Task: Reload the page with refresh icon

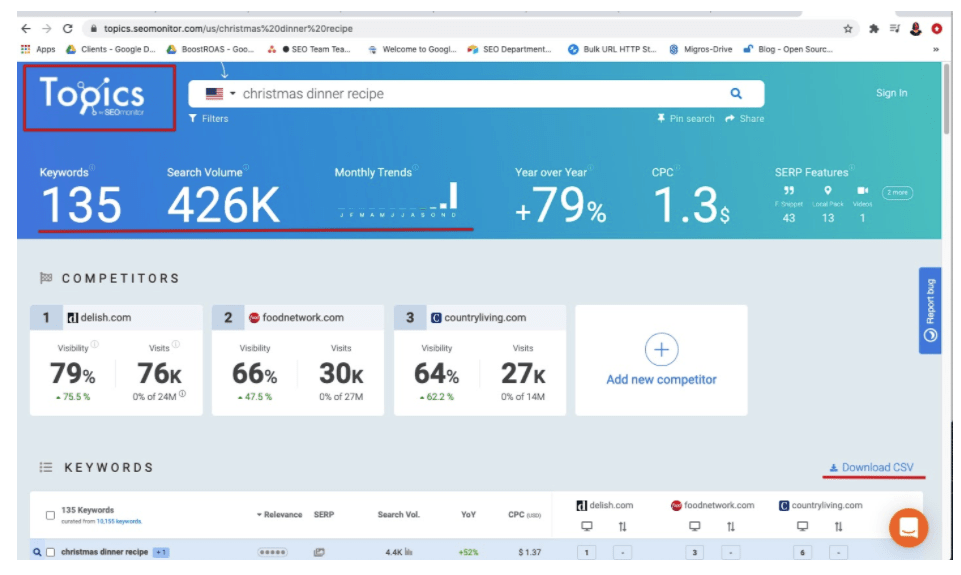Action: (x=67, y=28)
